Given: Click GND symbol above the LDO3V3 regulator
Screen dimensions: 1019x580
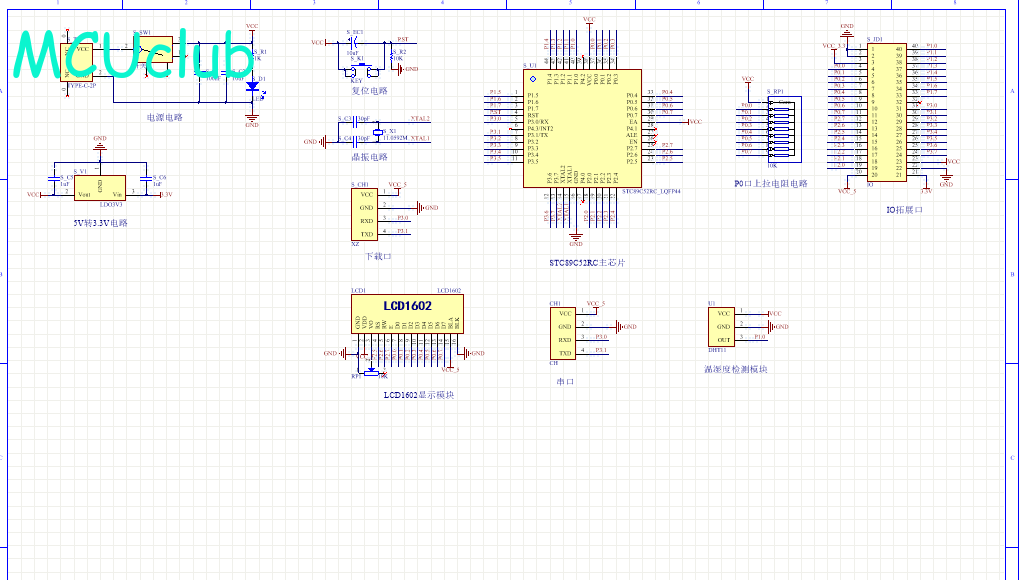Looking at the screenshot, I should [99, 143].
